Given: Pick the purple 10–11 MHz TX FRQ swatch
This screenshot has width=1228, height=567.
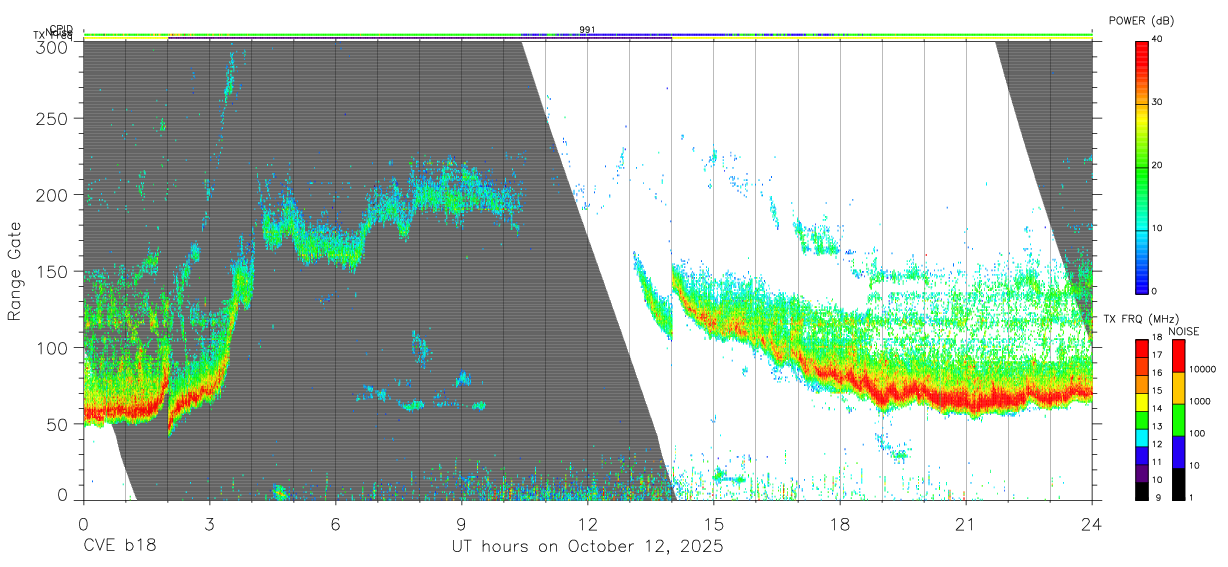Looking at the screenshot, I should [x=1142, y=471].
